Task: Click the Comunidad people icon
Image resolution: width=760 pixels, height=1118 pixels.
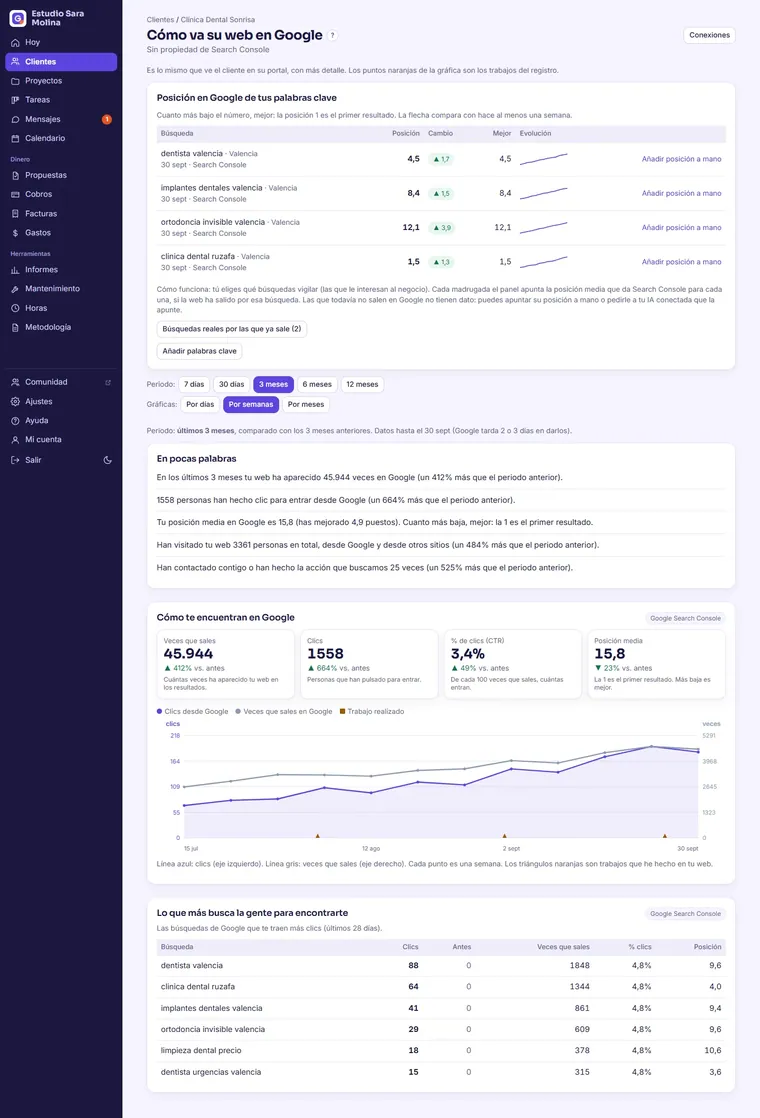Action: point(15,382)
